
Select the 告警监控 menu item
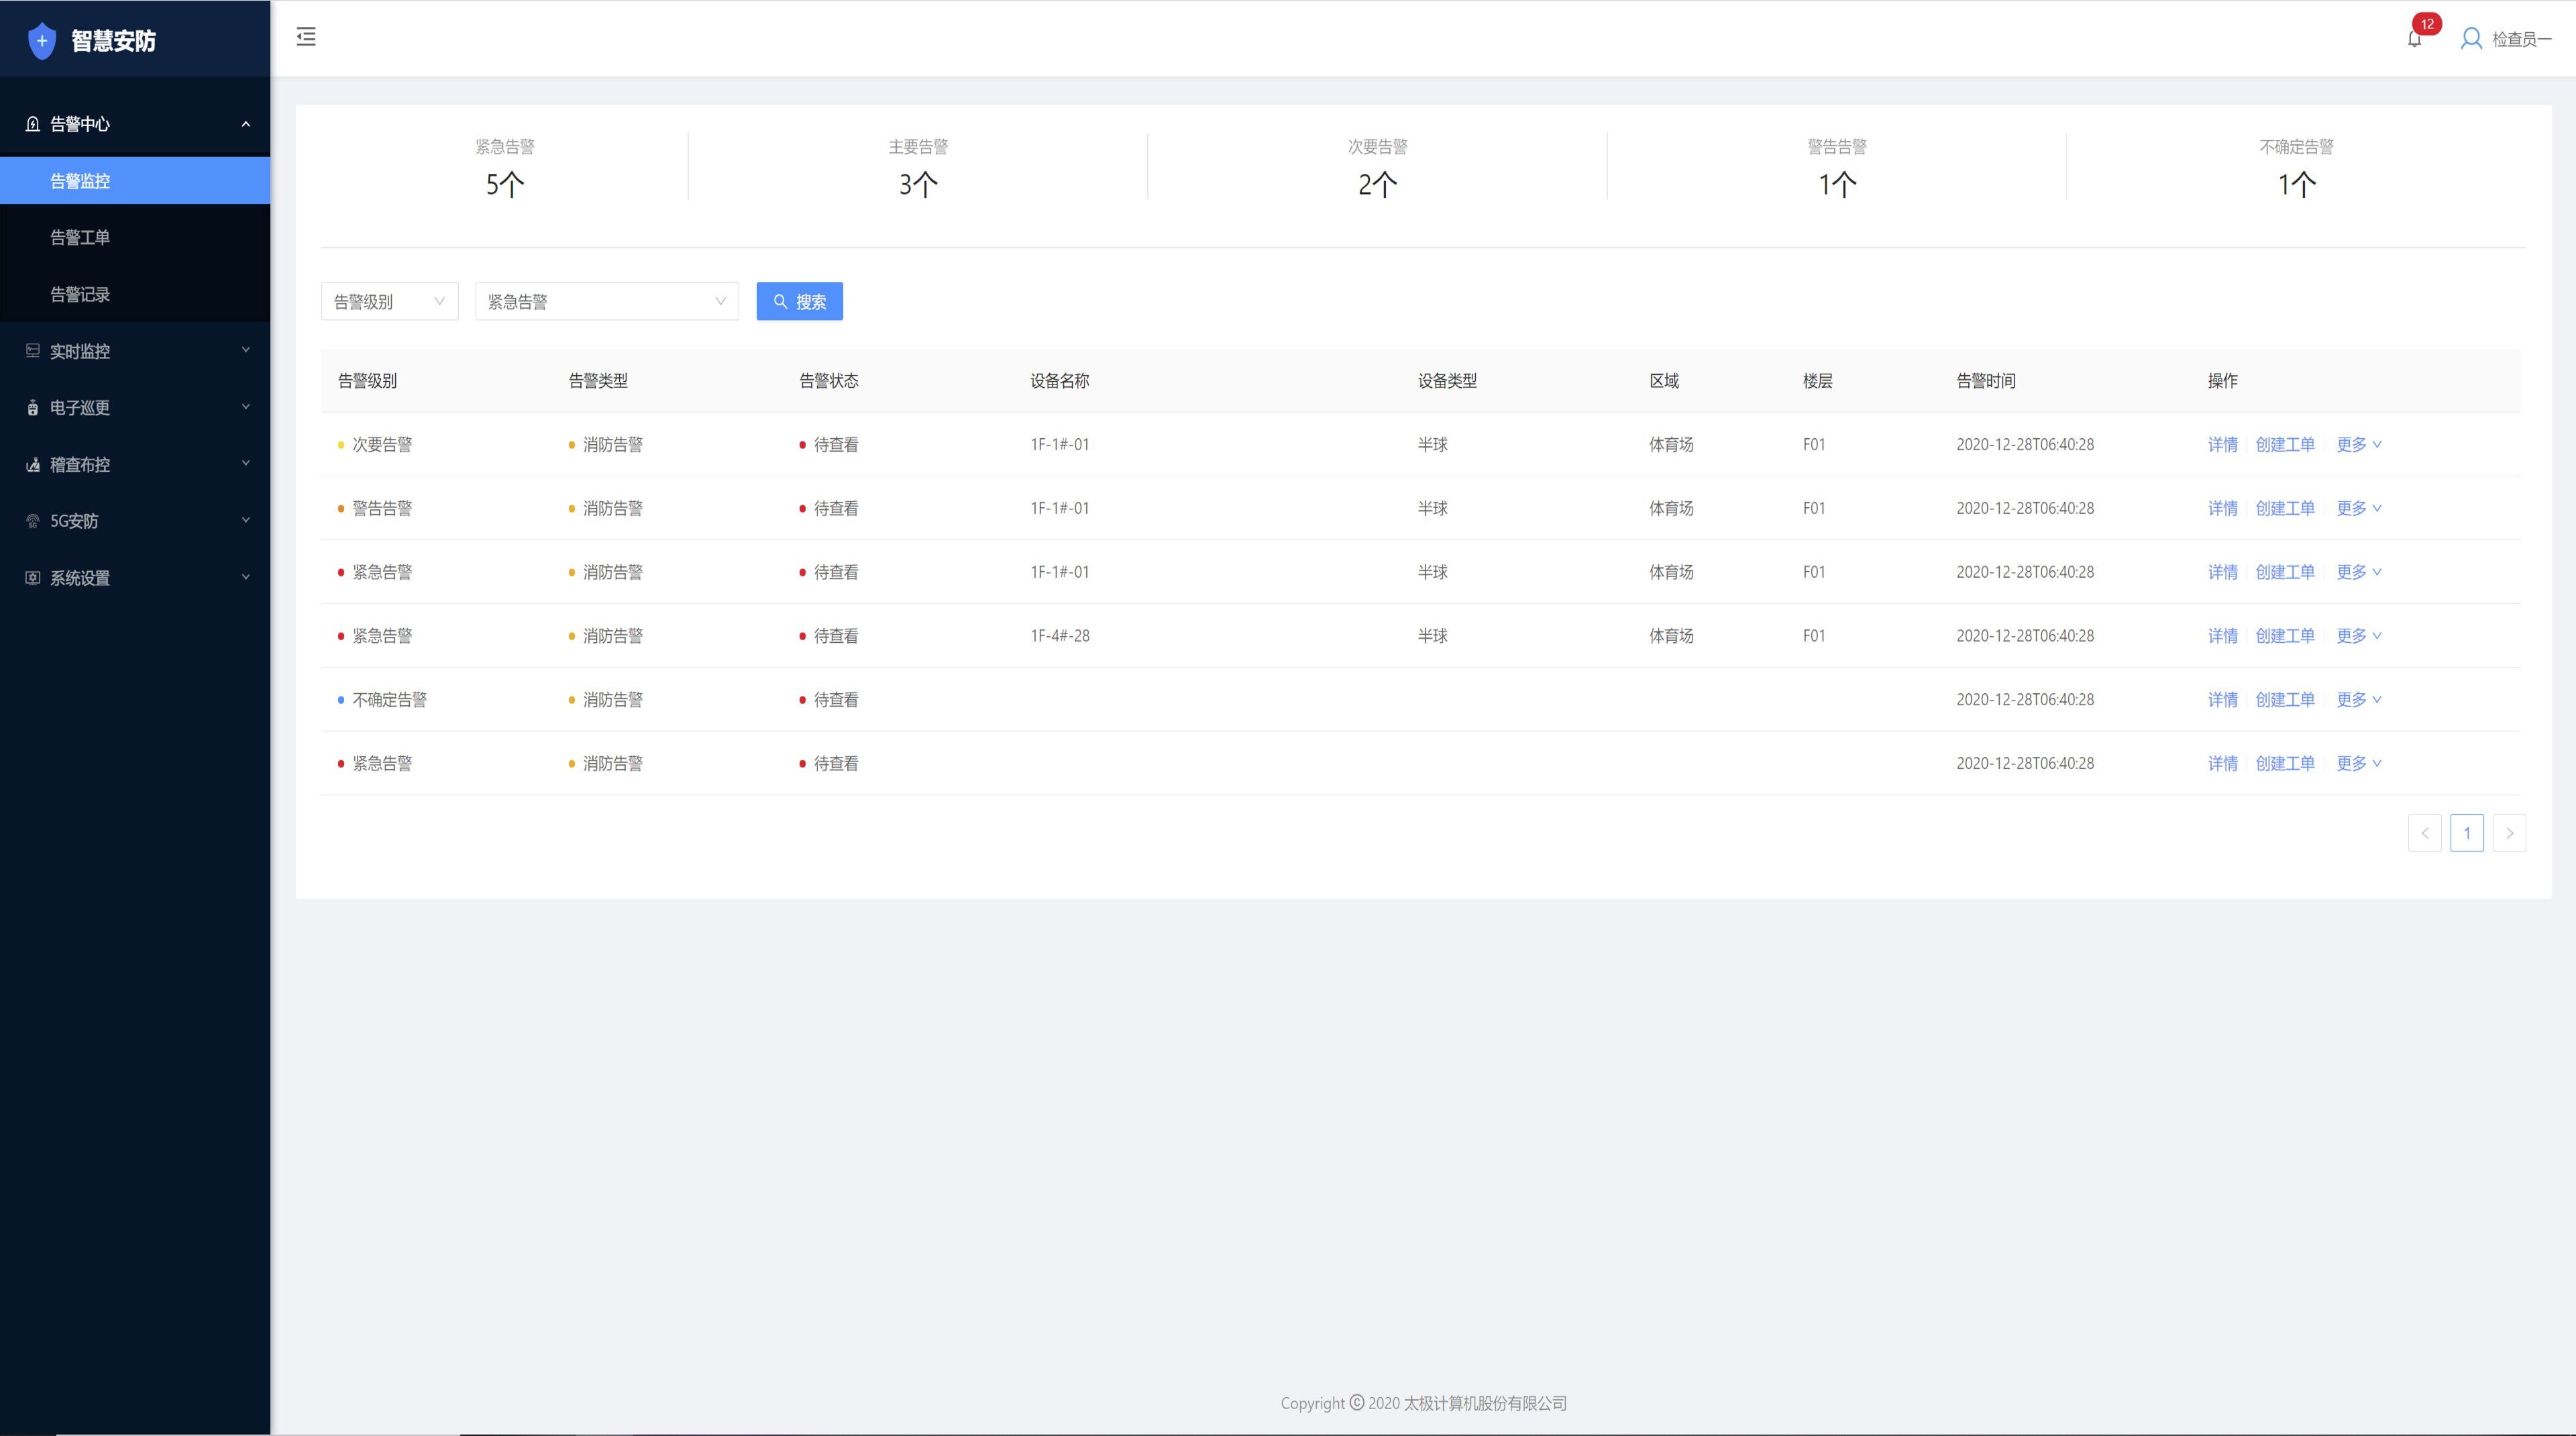[135, 181]
